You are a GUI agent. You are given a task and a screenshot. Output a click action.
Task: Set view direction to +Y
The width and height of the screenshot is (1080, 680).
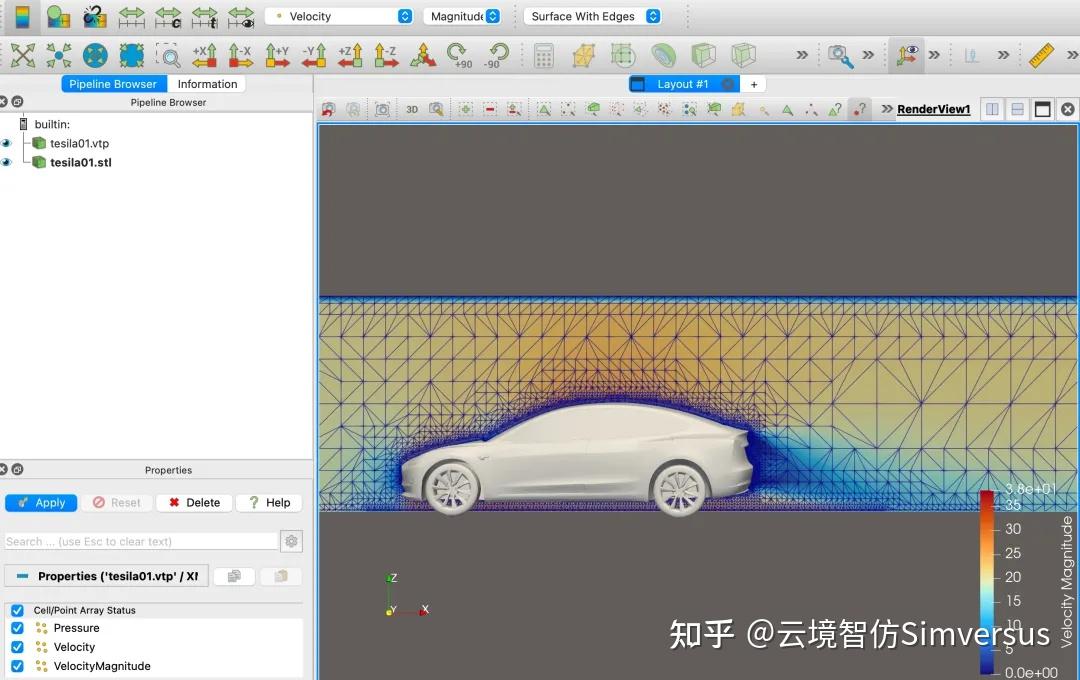point(277,55)
